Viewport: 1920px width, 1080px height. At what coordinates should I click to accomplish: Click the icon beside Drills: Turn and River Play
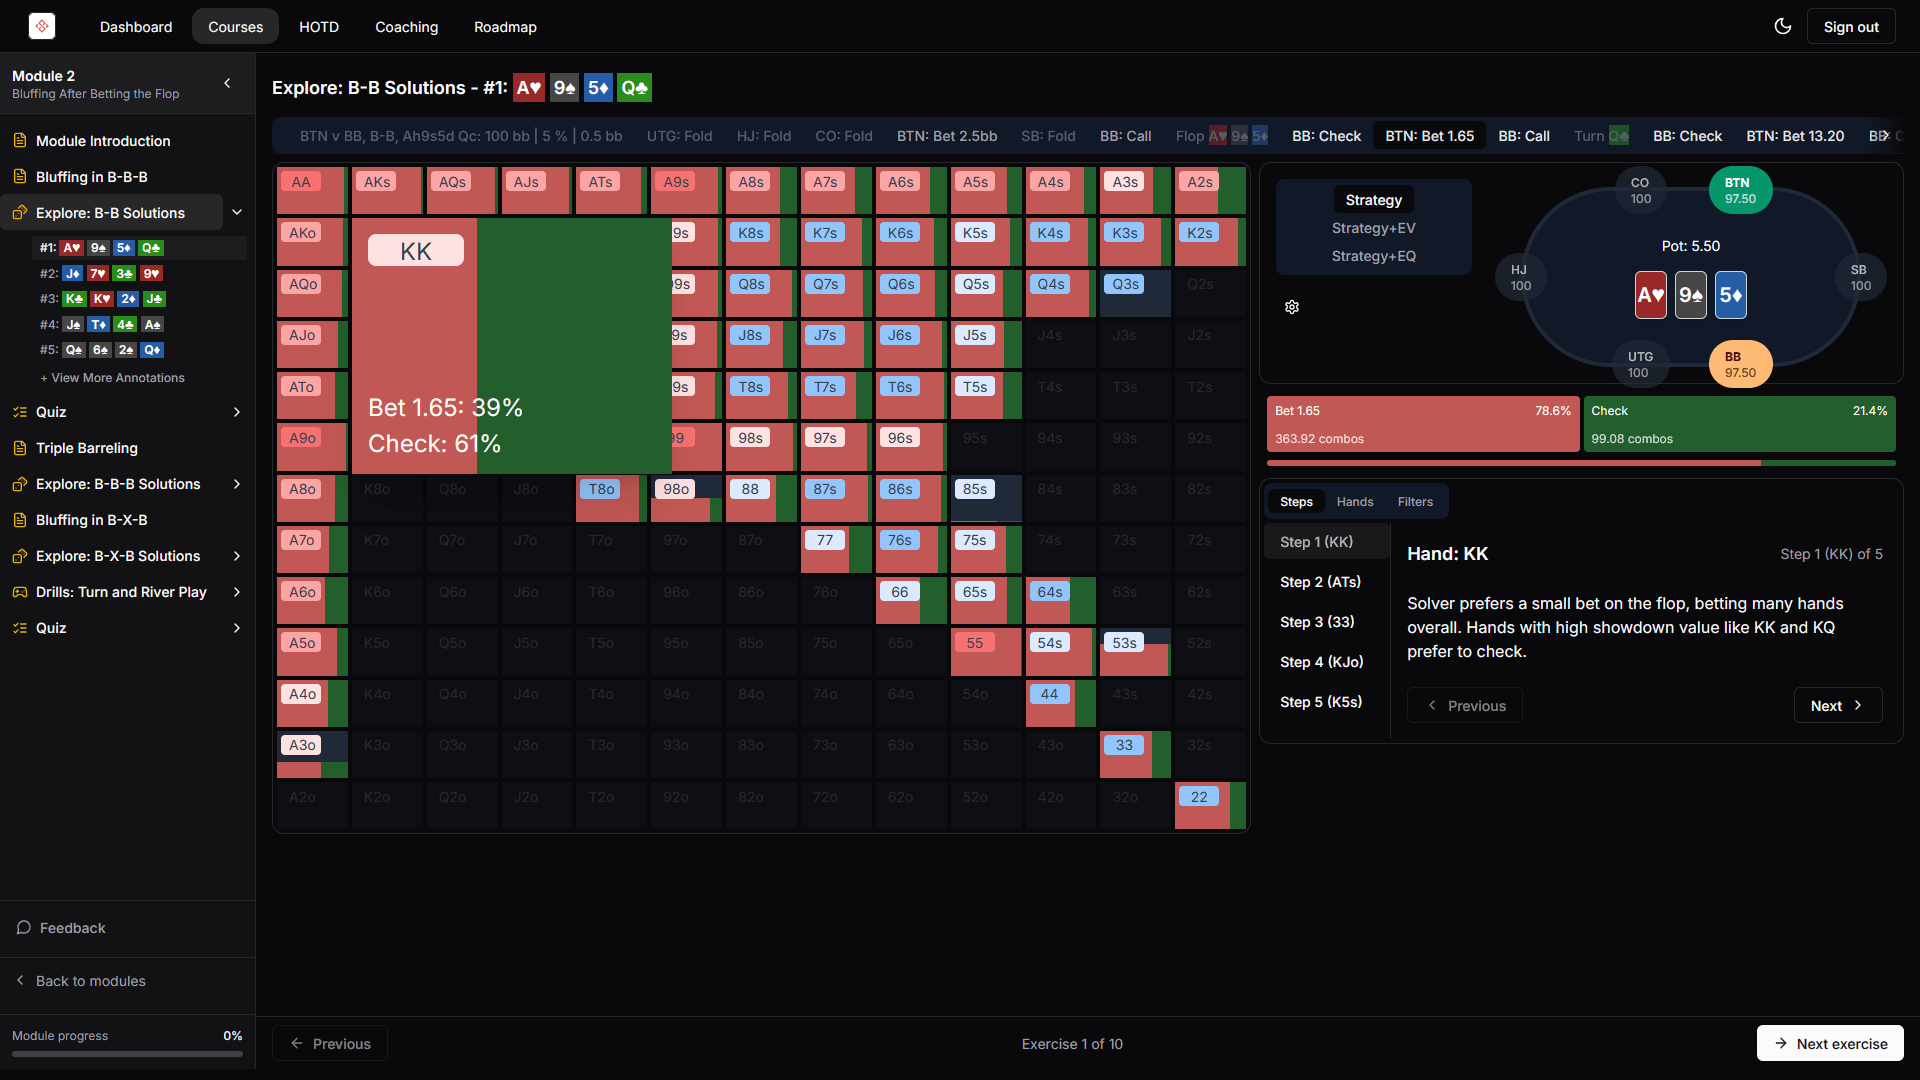pos(19,592)
